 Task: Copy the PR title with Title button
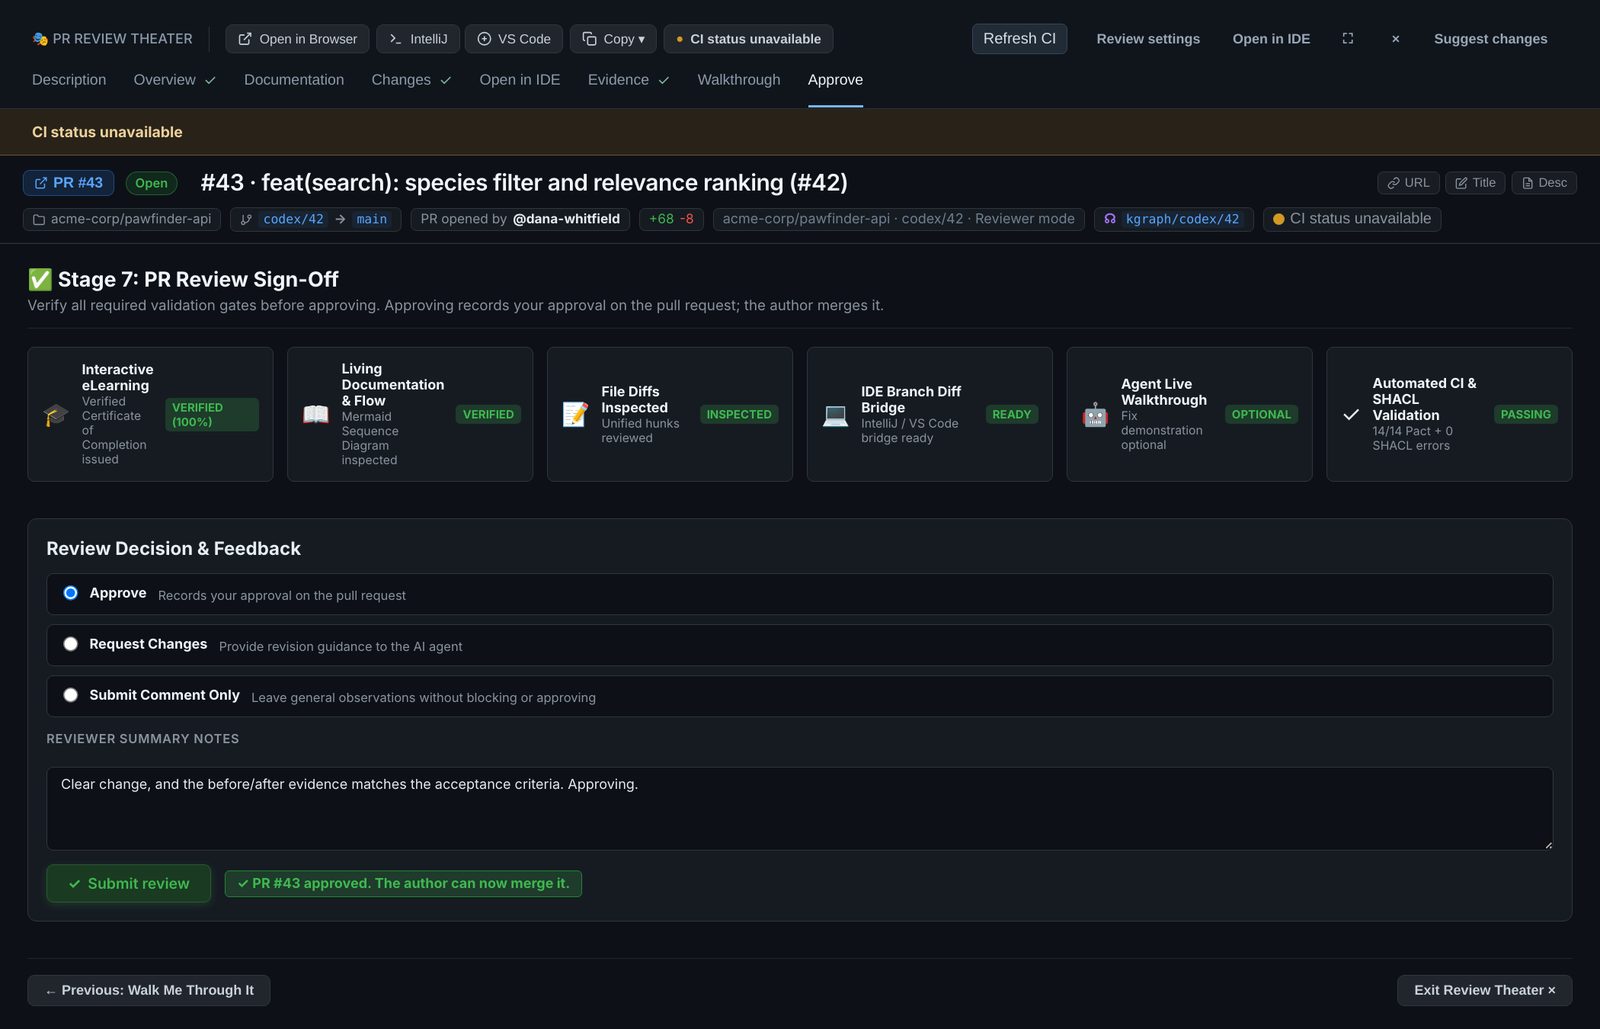[1475, 183]
